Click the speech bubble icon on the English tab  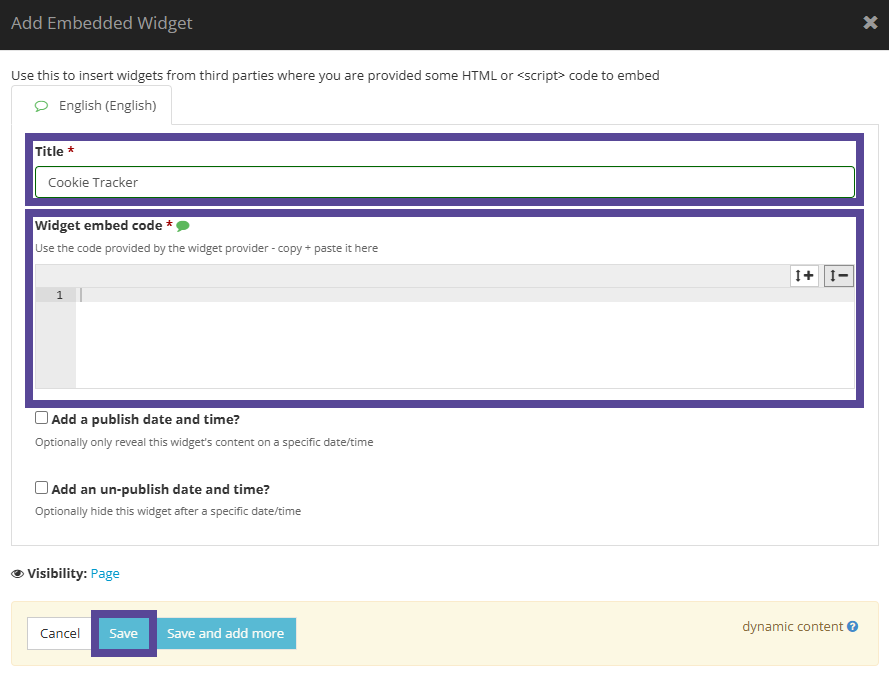click(x=41, y=104)
